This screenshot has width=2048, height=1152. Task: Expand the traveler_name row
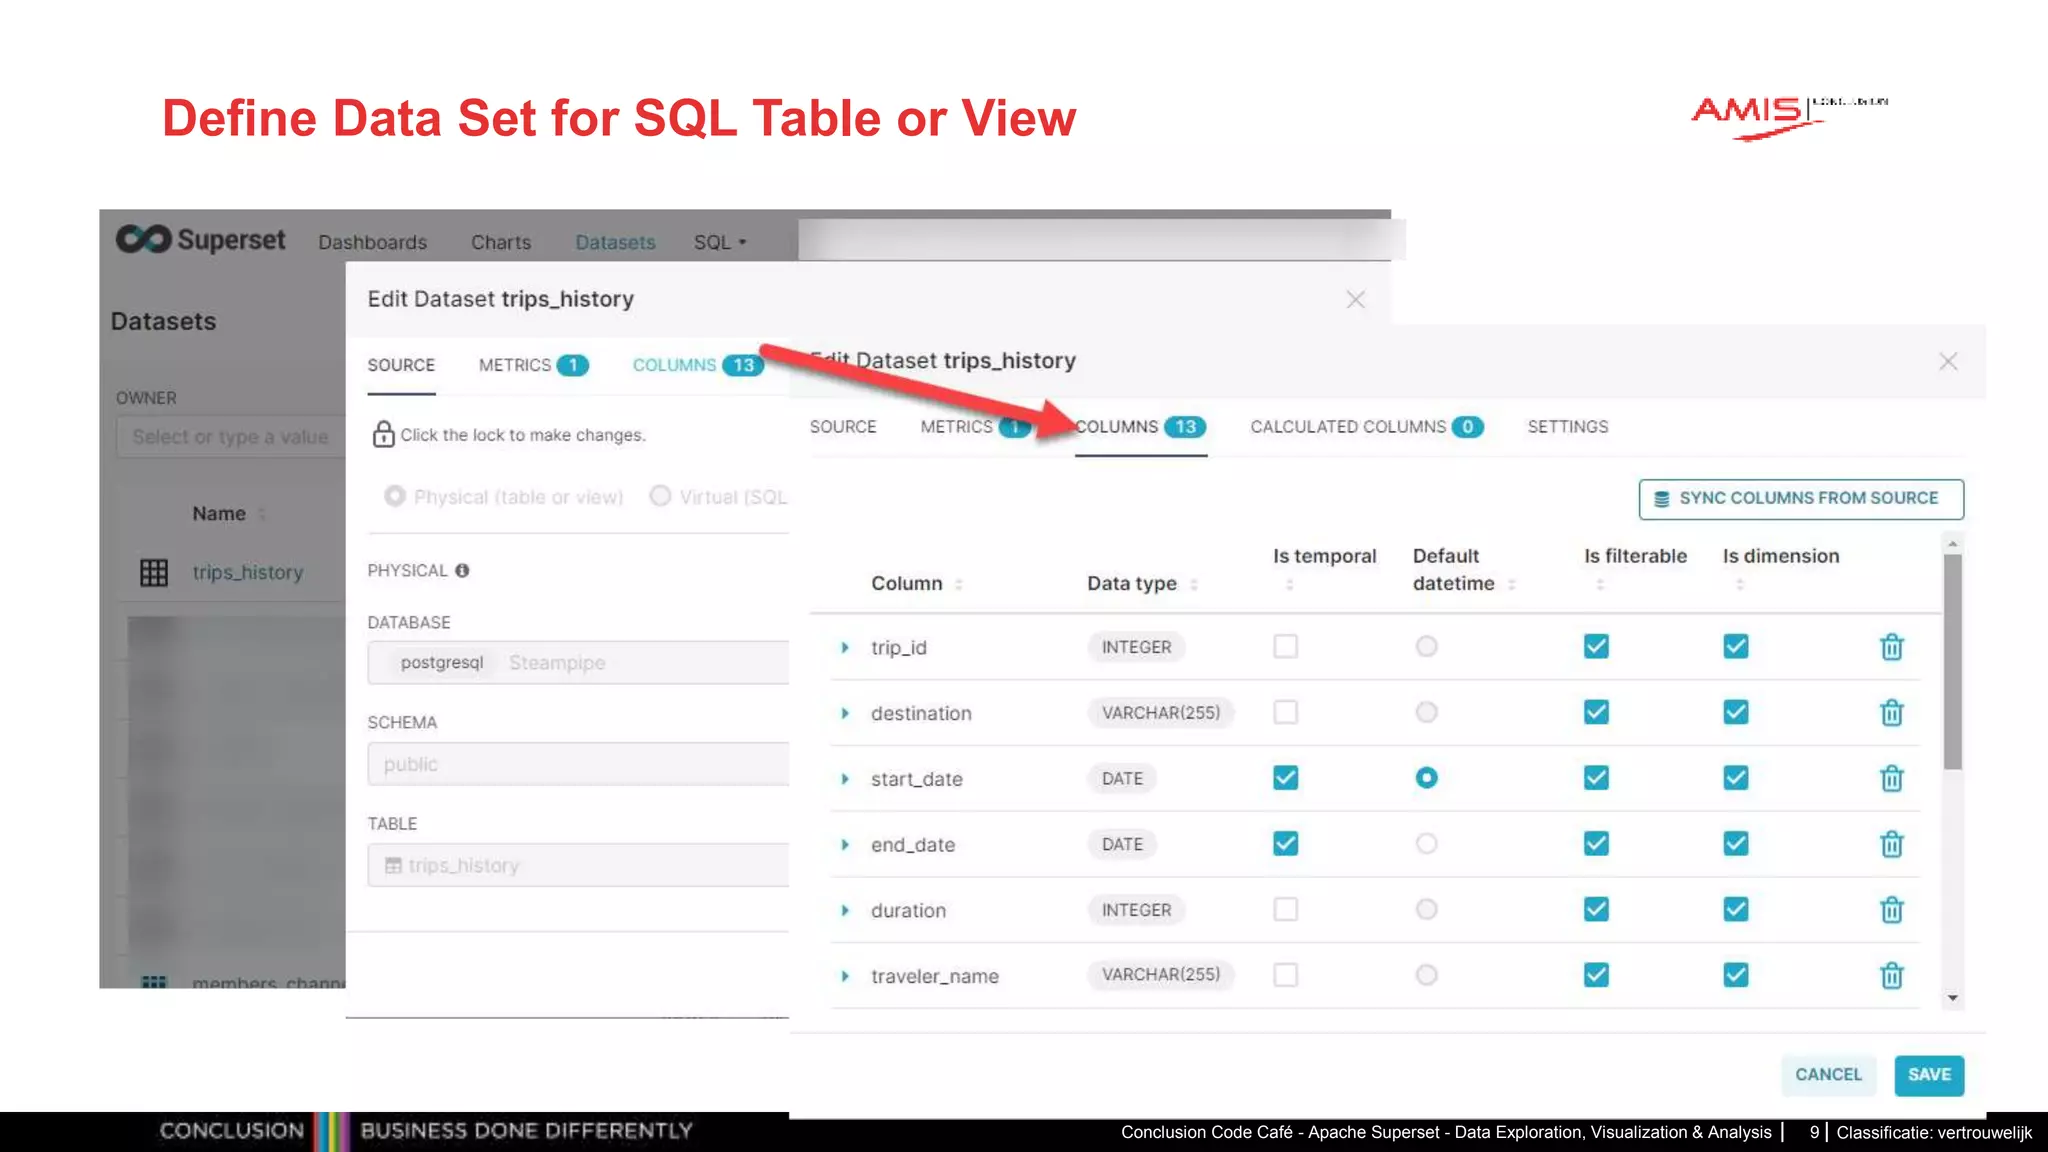[x=845, y=975]
